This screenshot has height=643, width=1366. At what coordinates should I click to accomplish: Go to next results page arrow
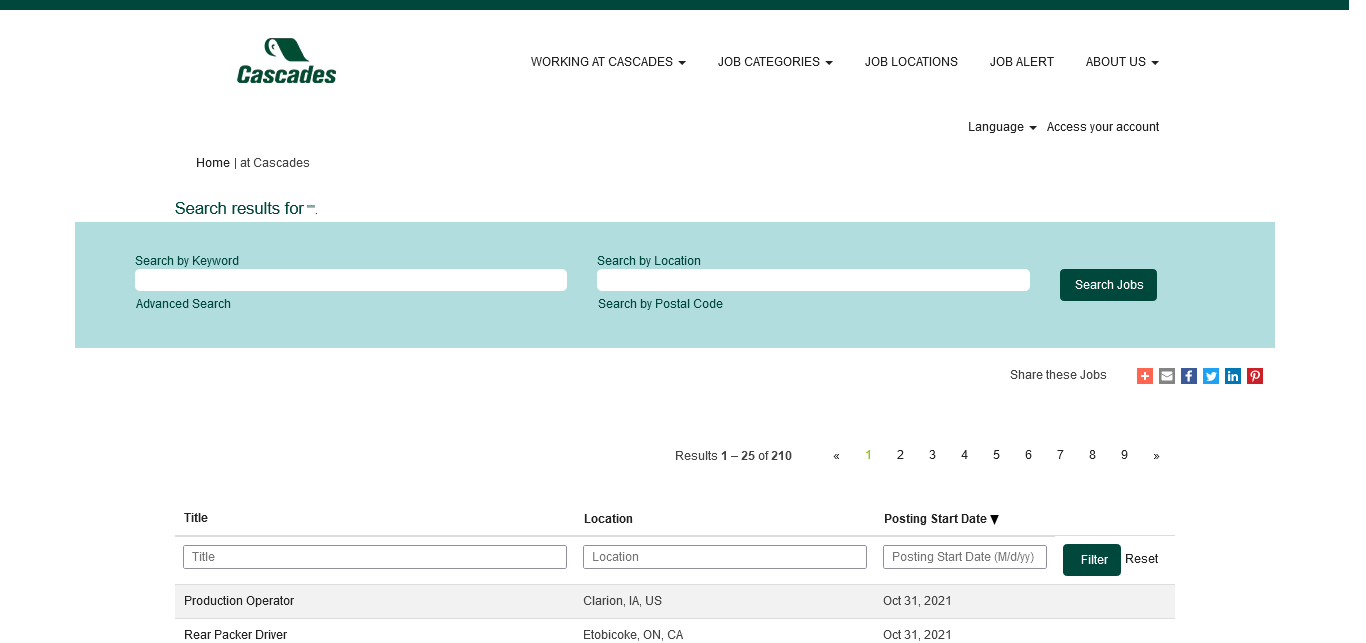[x=1156, y=456]
